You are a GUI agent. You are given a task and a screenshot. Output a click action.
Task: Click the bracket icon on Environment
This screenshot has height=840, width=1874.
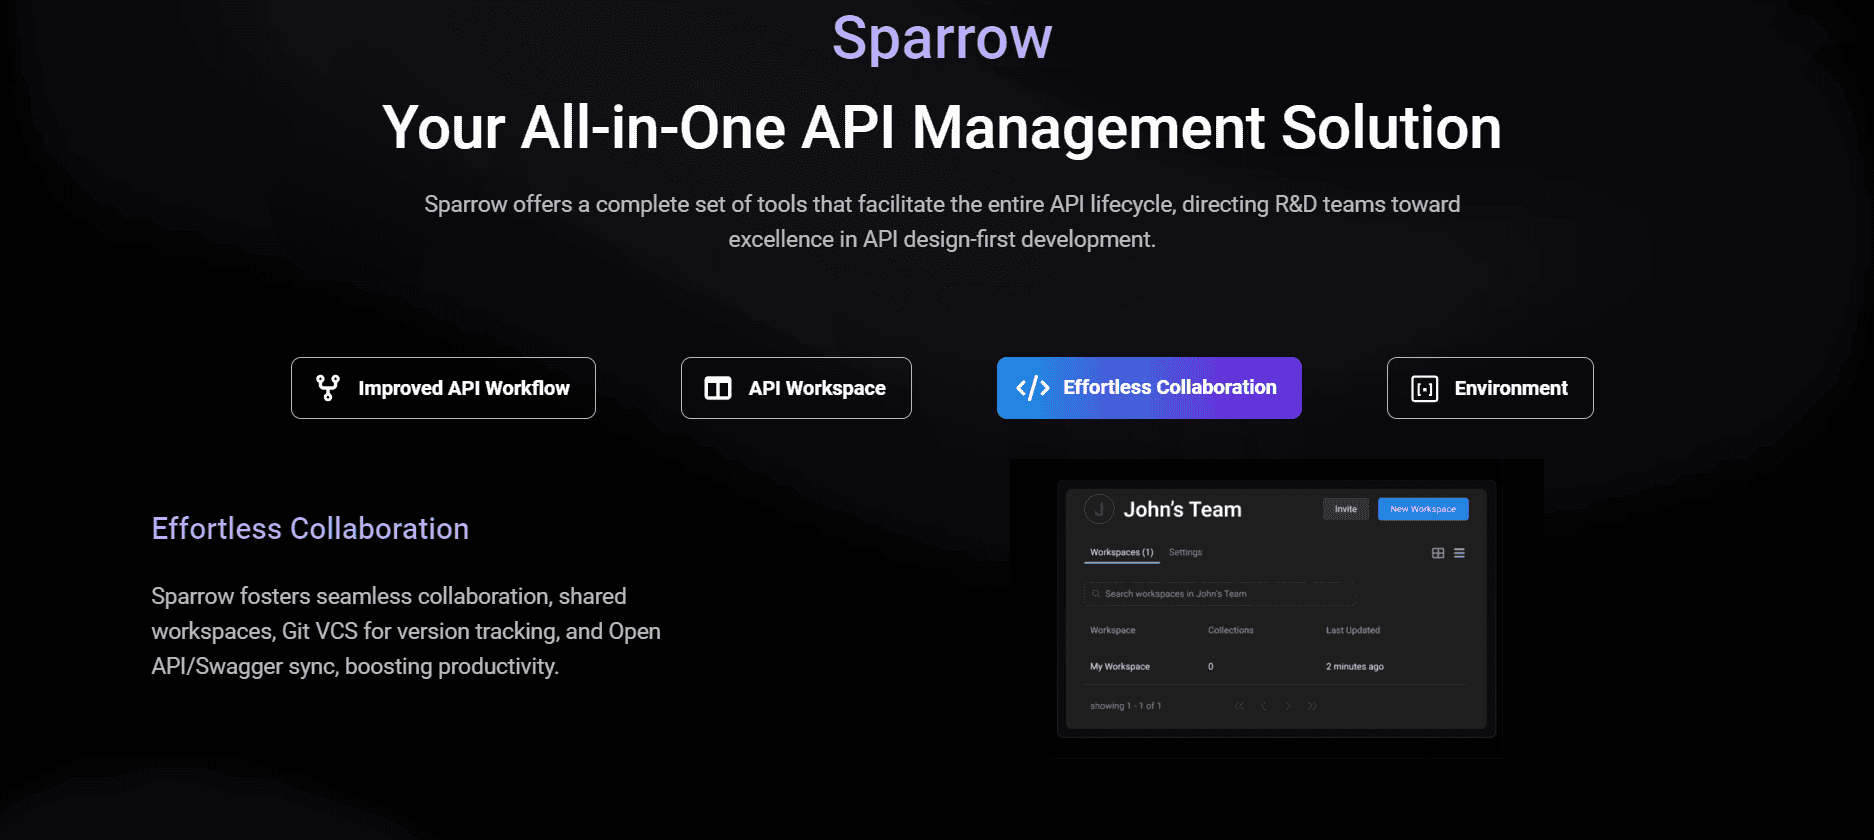coord(1424,388)
